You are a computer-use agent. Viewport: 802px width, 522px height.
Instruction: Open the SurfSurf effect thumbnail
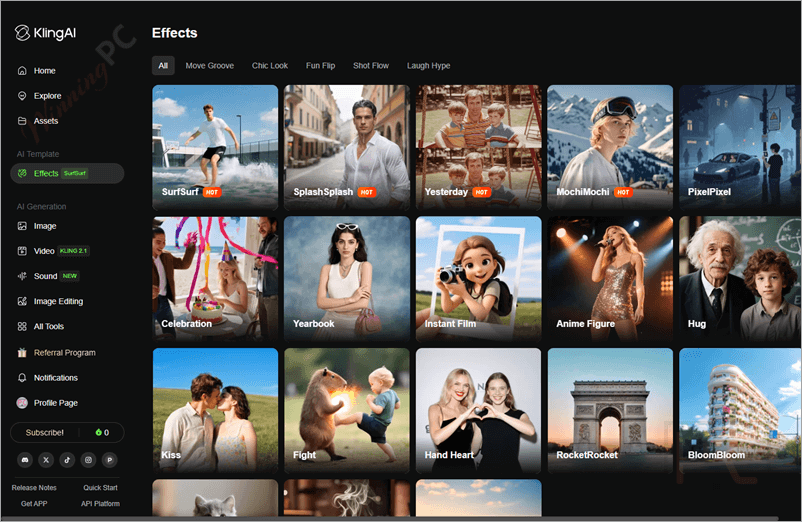215,147
